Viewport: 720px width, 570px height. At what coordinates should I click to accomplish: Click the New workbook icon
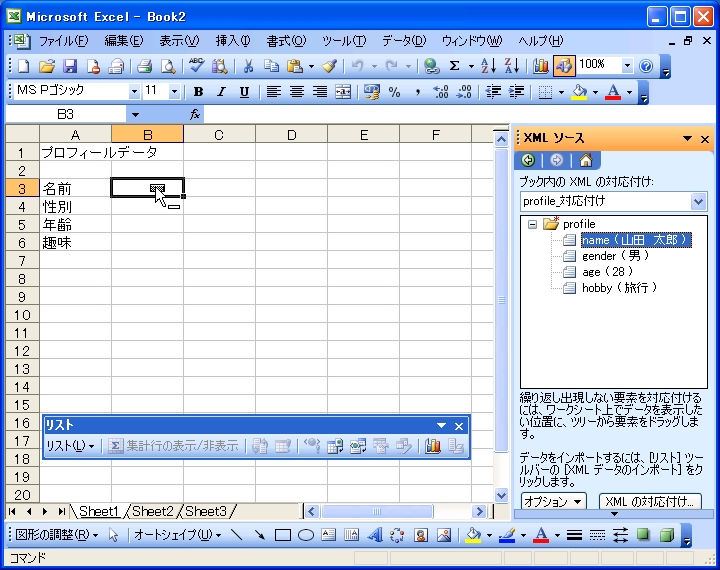click(23, 67)
